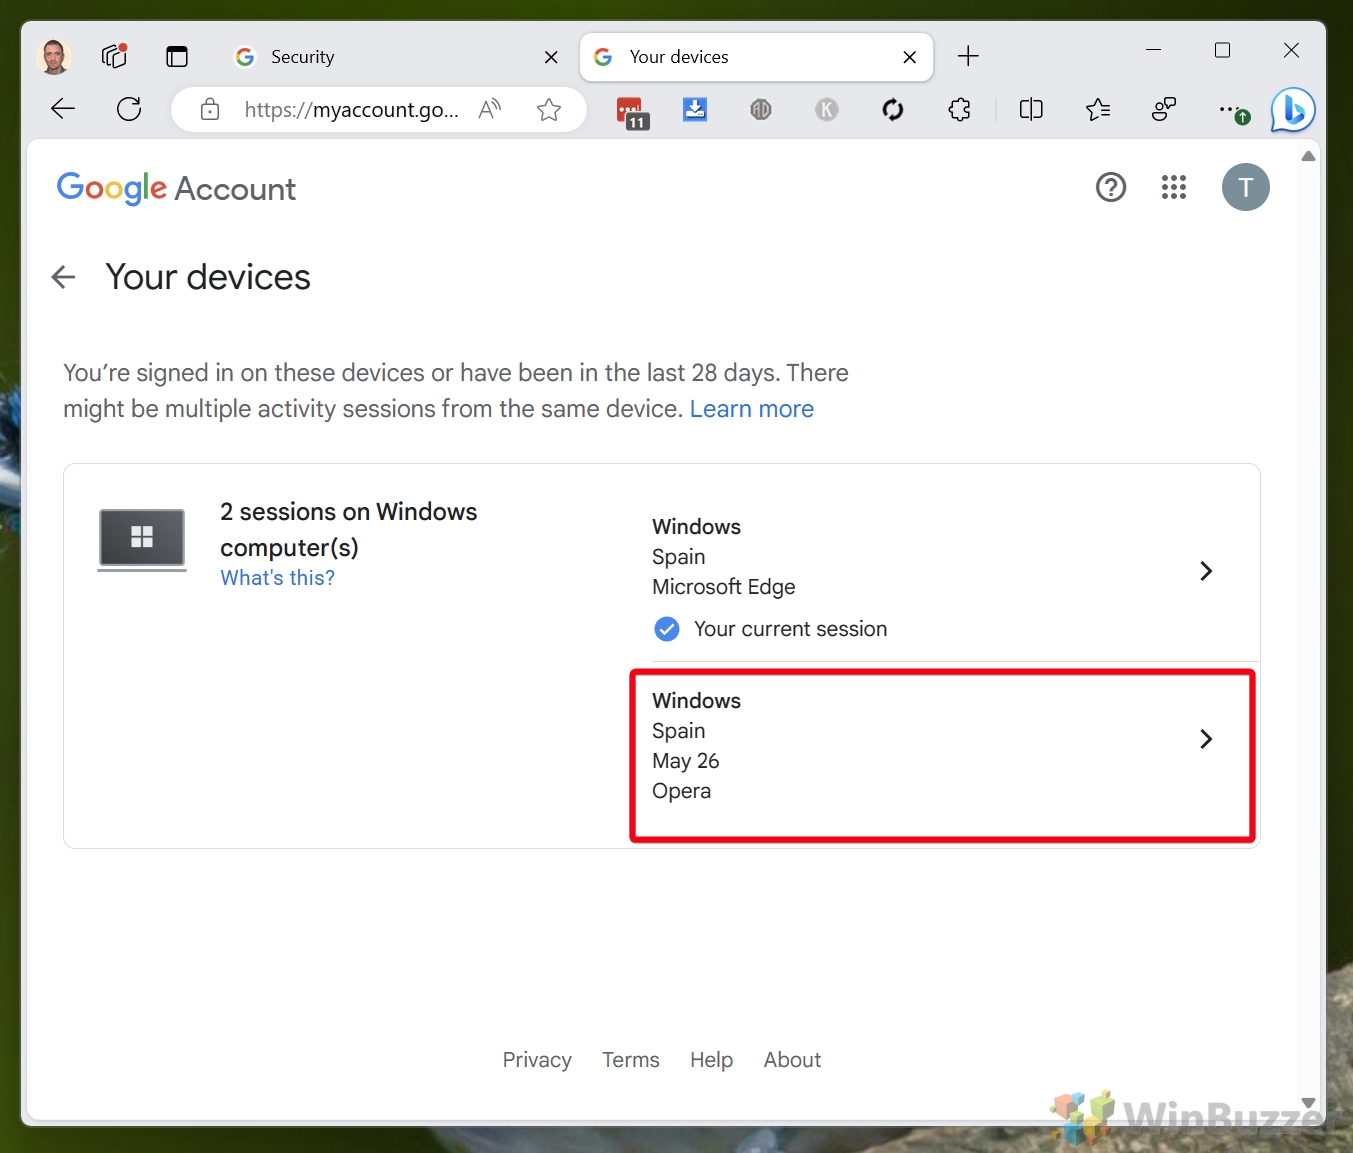Image resolution: width=1353 pixels, height=1153 pixels.
Task: Click the What's this? link
Action: [278, 578]
